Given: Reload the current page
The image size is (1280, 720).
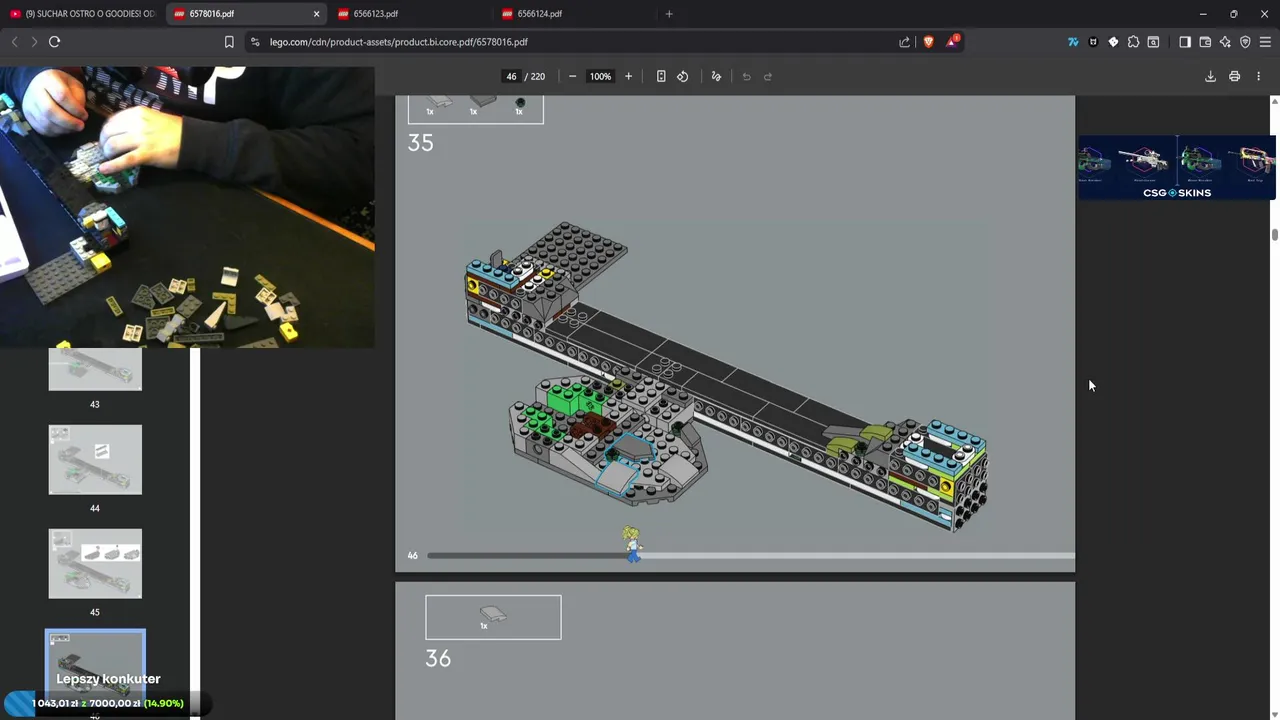Looking at the screenshot, I should pyautogui.click(x=55, y=42).
